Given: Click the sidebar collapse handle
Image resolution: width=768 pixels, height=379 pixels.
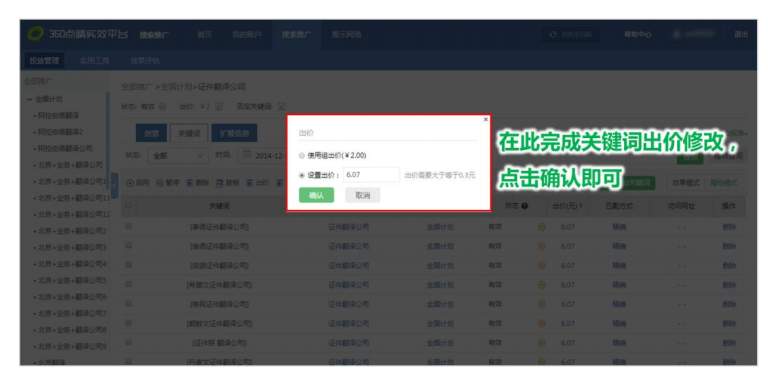Looking at the screenshot, I should 115,186.
